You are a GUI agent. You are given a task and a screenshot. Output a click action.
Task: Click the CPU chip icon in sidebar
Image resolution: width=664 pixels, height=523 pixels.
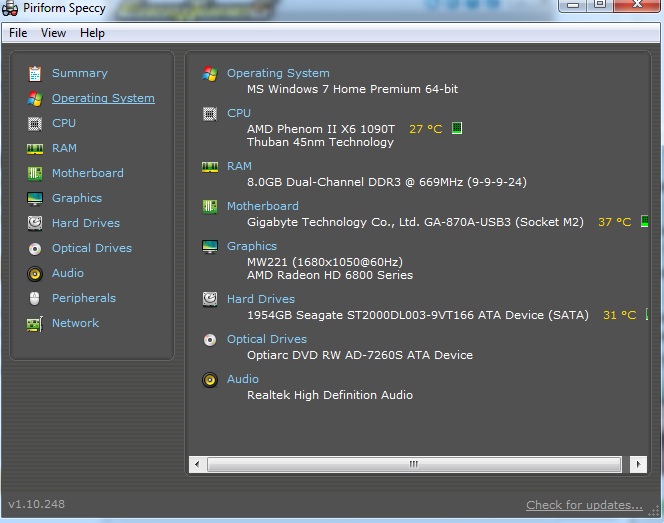pyautogui.click(x=35, y=123)
